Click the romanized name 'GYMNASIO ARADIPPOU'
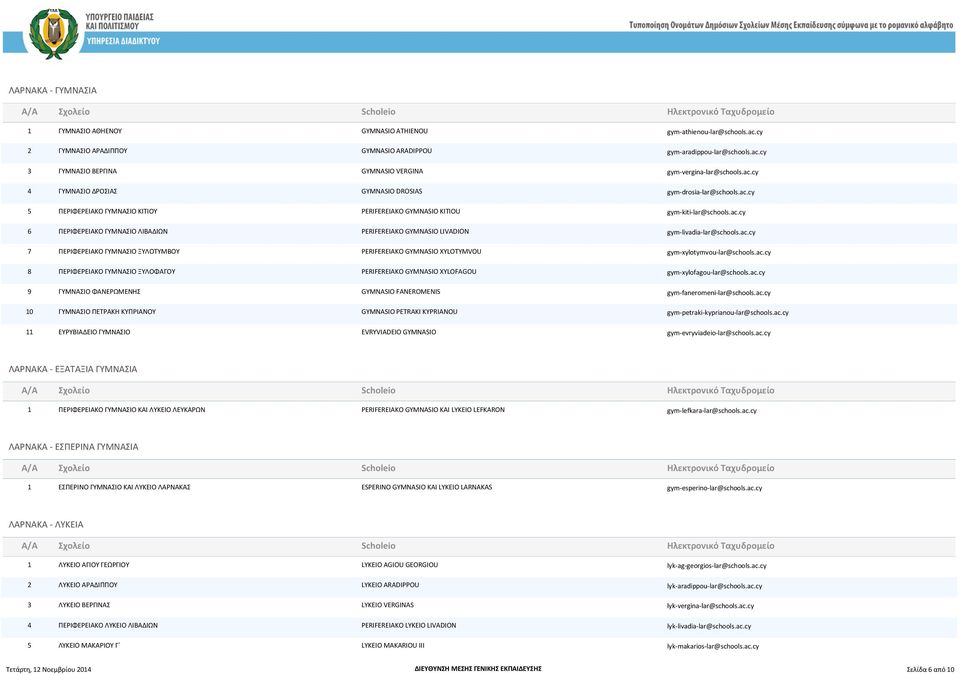This screenshot has width=960, height=675. [x=396, y=151]
